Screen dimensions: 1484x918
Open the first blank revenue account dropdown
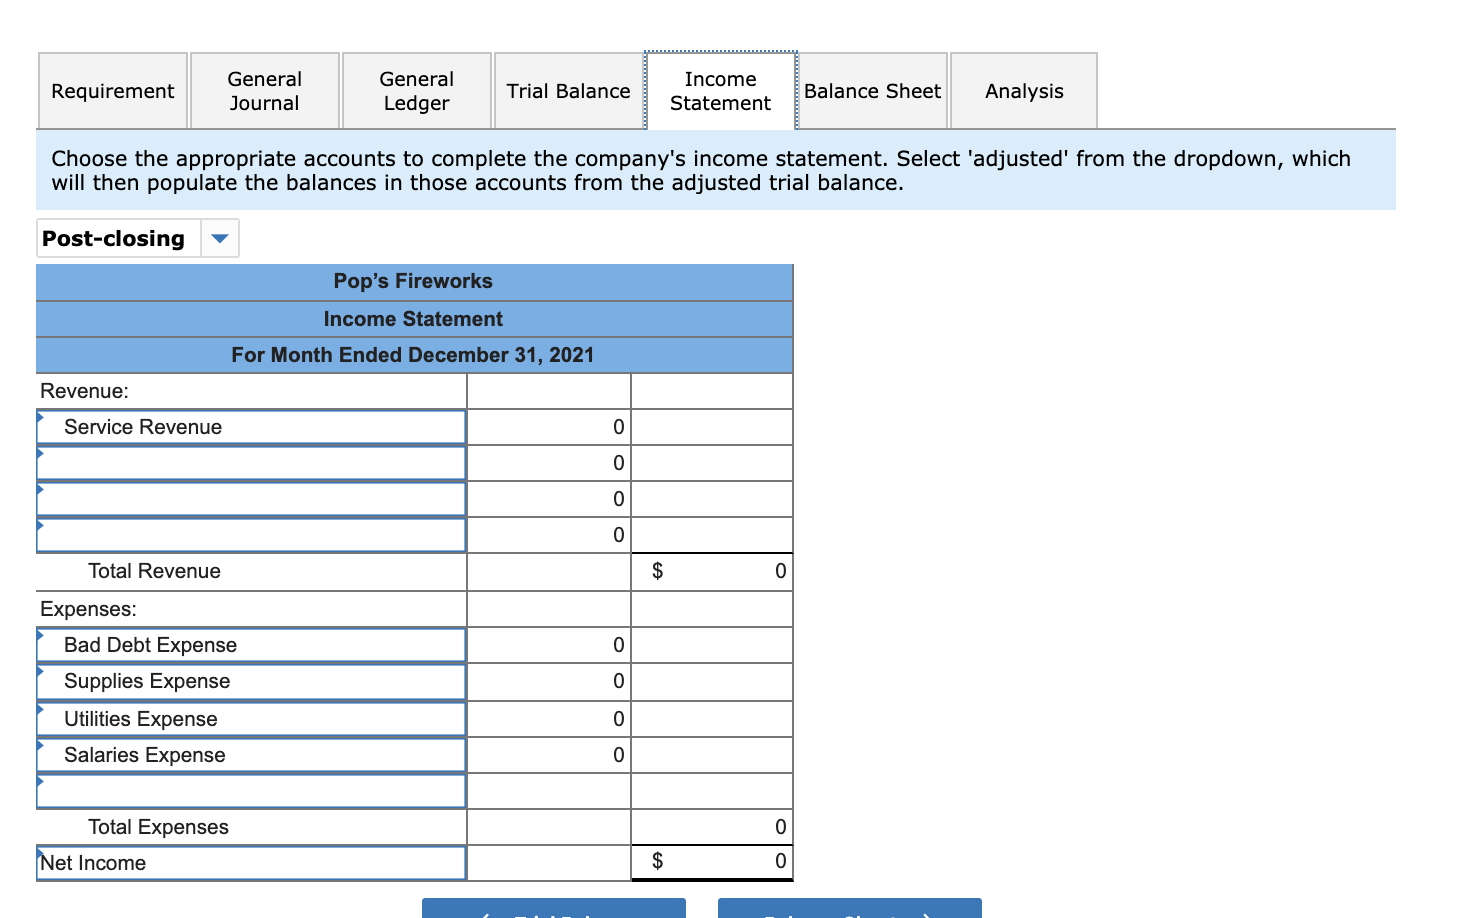coord(250,462)
